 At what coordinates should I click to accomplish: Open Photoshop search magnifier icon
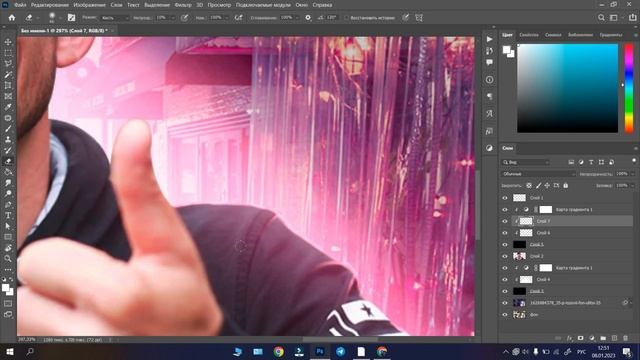601,18
